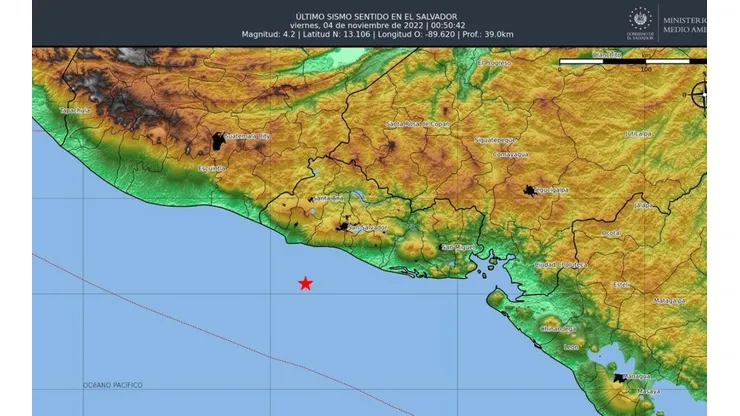
Task: Click the 'km' unit label above scale
Action: [648, 55]
